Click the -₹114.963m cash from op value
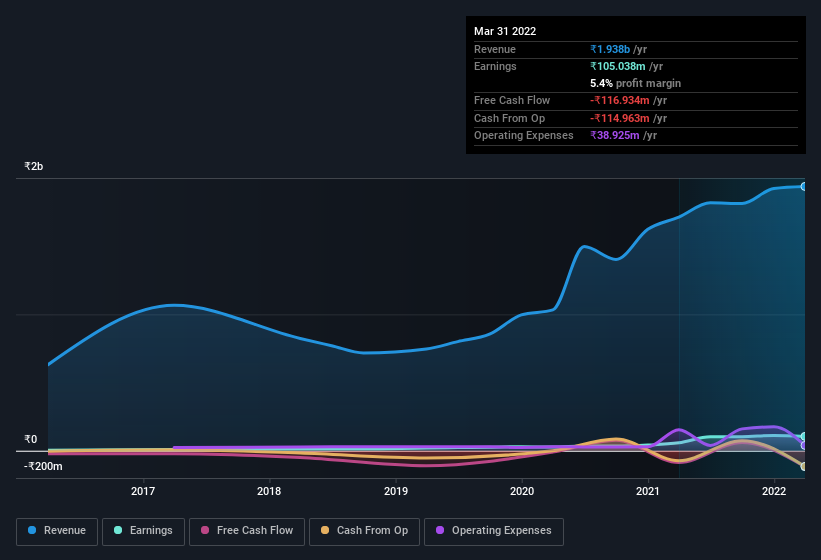Screen dimensions: 821x560 [620, 118]
